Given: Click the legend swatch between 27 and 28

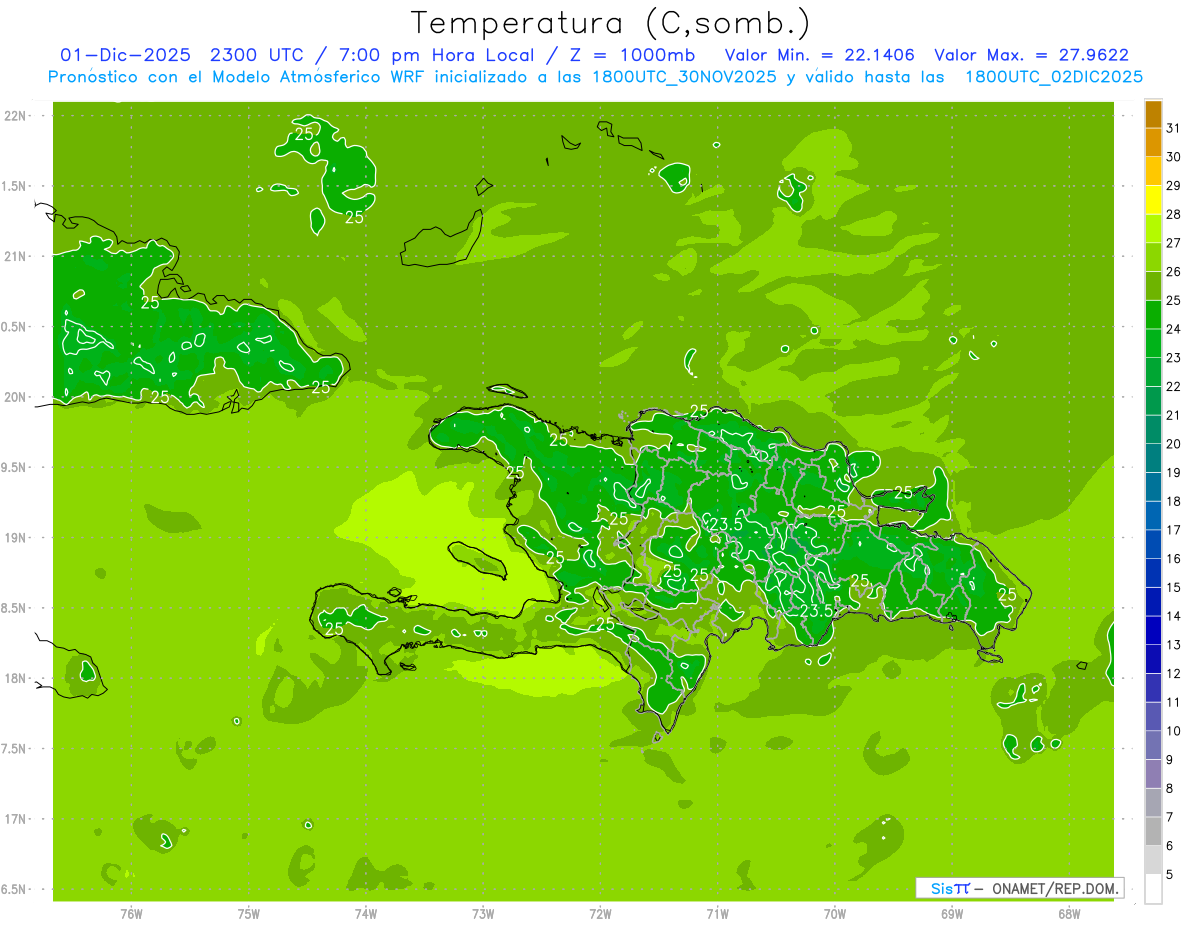Looking at the screenshot, I should 1153,229.
